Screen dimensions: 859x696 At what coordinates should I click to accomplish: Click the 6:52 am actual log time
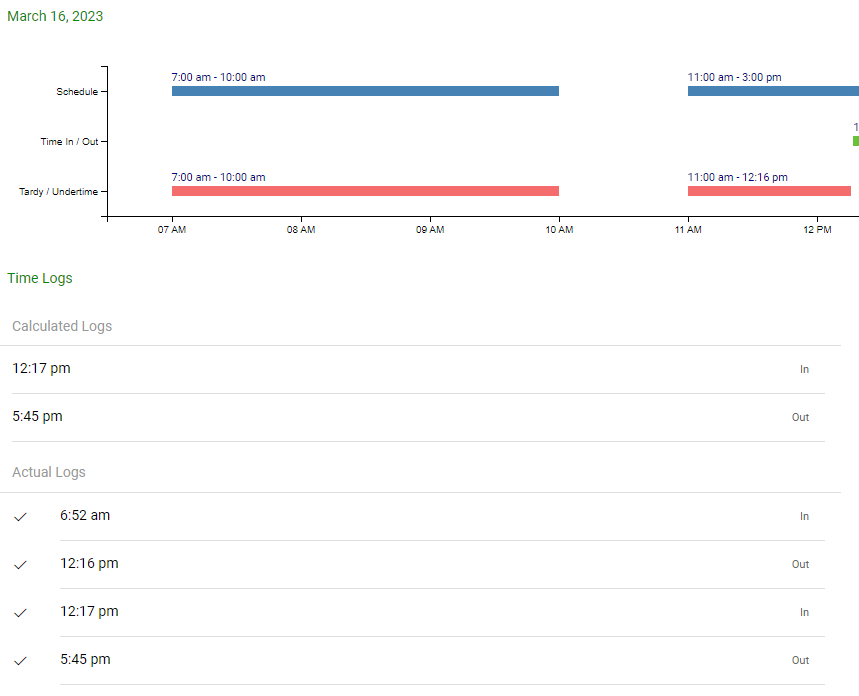tap(85, 516)
